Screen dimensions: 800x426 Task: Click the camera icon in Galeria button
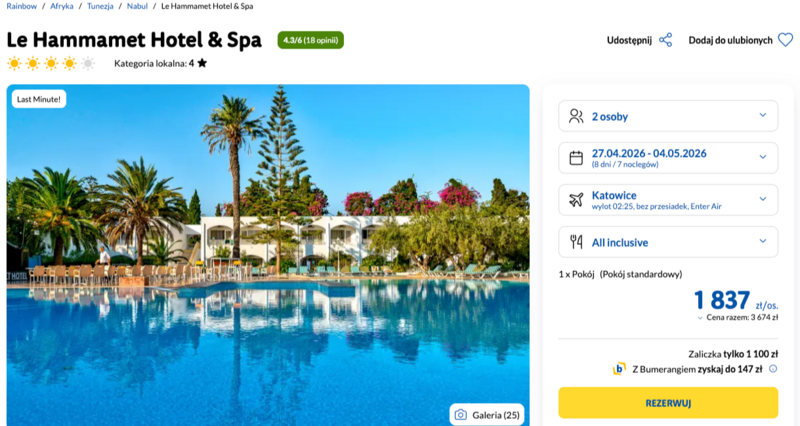[460, 414]
